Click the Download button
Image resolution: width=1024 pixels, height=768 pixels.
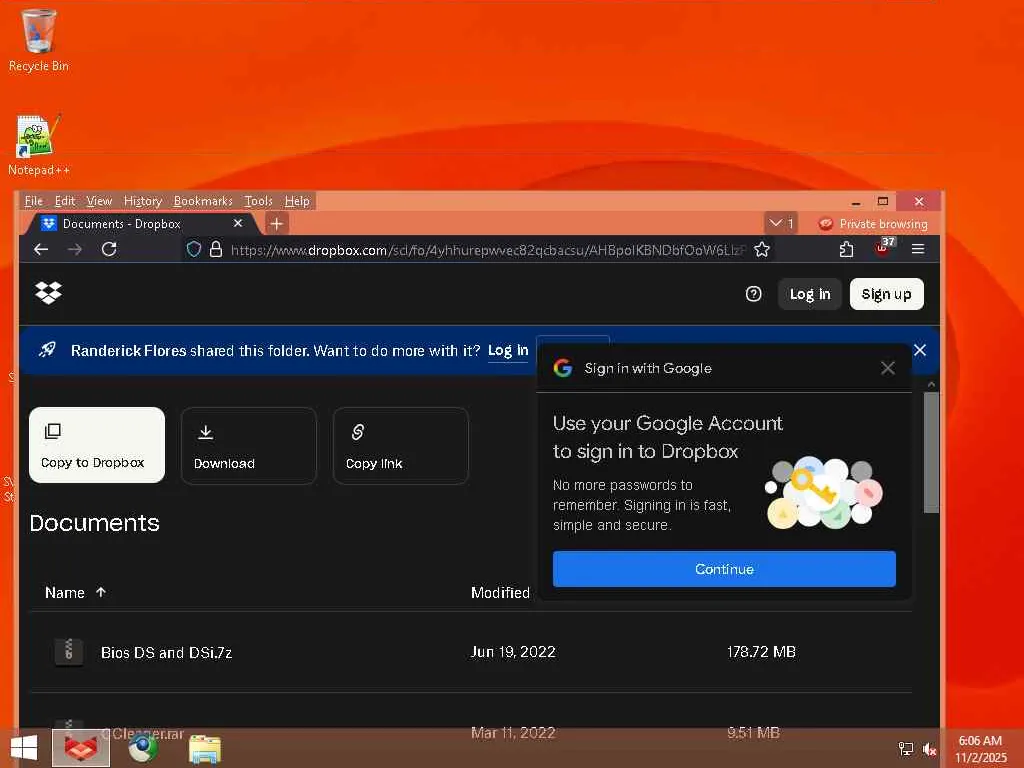point(249,446)
